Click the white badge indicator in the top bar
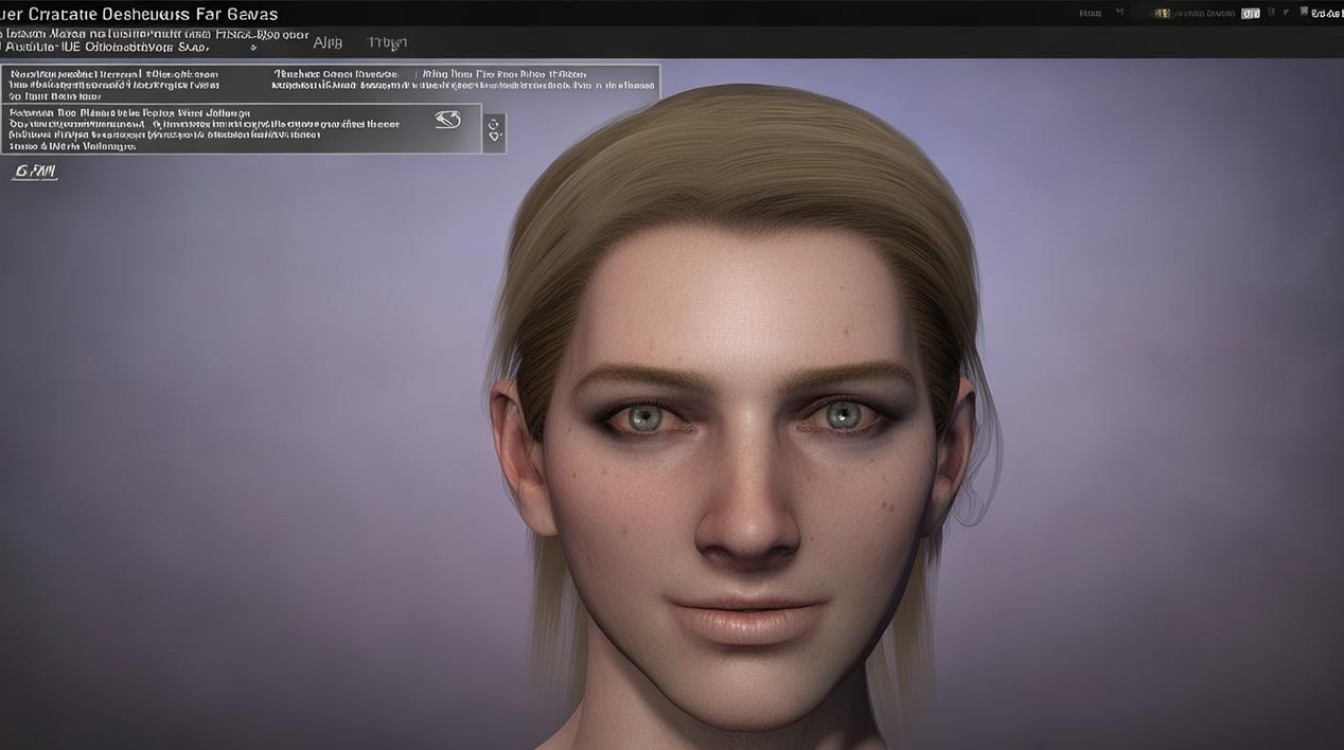Image resolution: width=1344 pixels, height=750 pixels. [x=1250, y=14]
